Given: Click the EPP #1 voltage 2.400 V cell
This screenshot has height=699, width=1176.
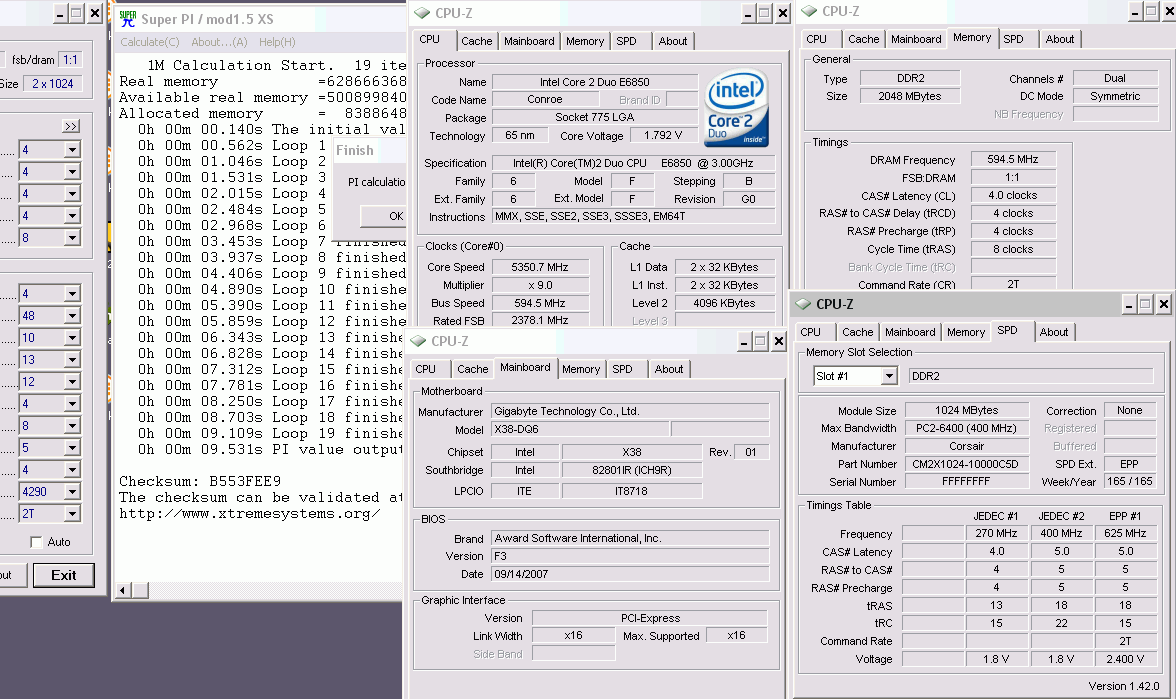Looking at the screenshot, I should 1125,659.
